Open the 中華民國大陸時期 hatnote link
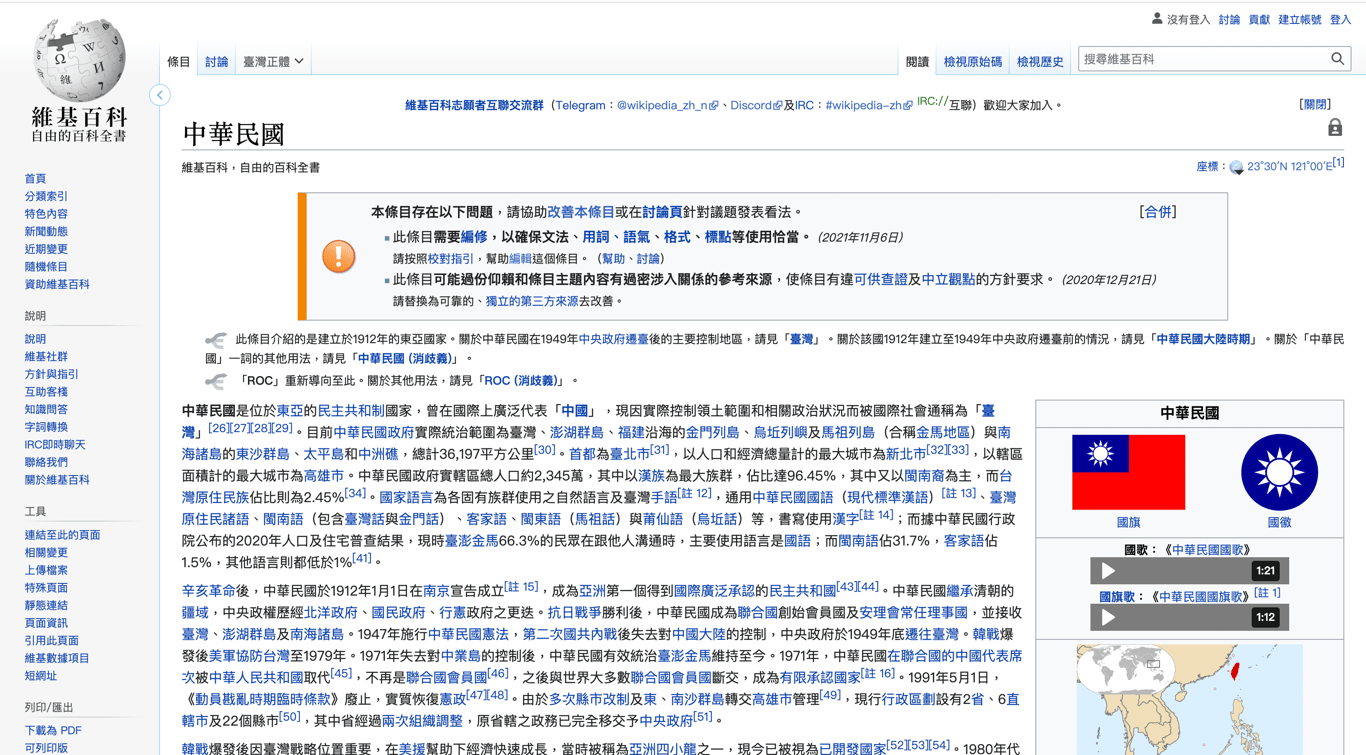 pyautogui.click(x=1203, y=339)
